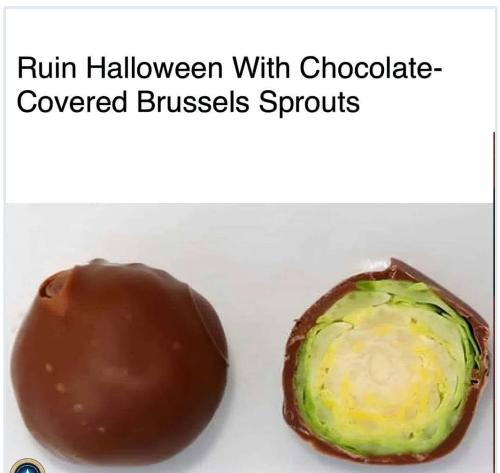This screenshot has width=500, height=473.
Task: Open the whole chocolate-coated ball photo
Action: tap(119, 362)
